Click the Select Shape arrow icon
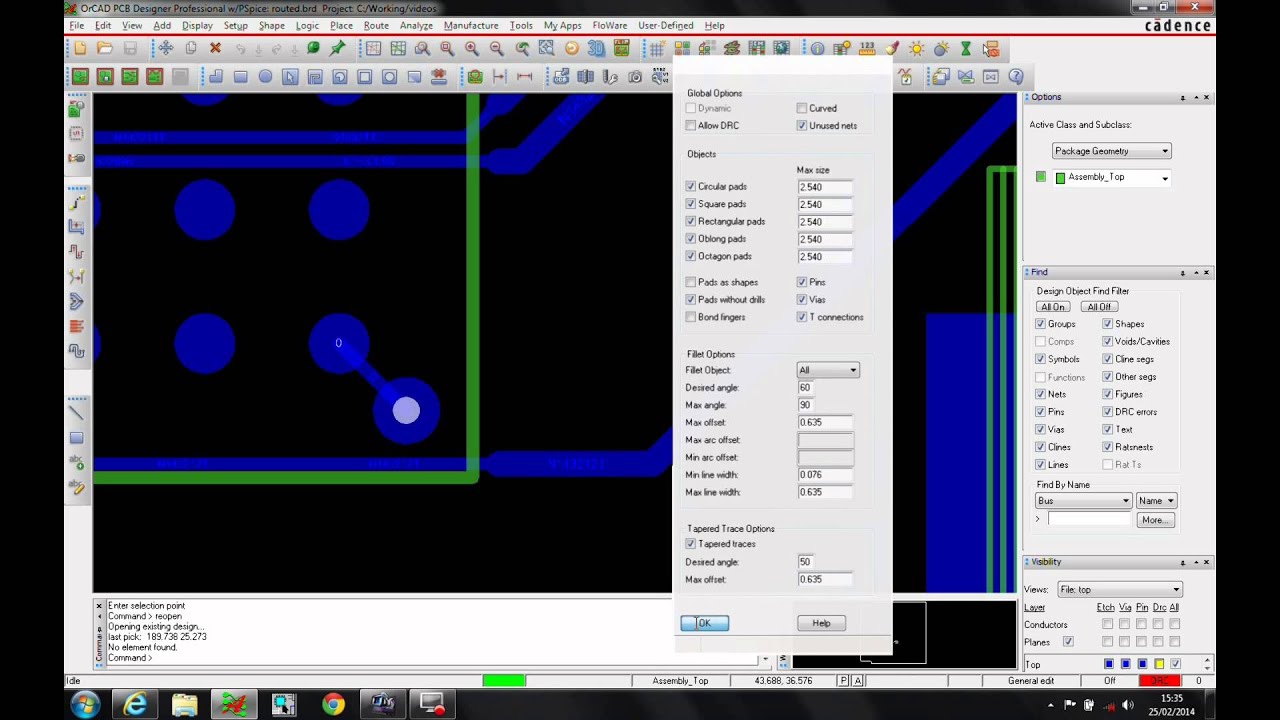Screen dimensions: 1280x720 coord(290,76)
